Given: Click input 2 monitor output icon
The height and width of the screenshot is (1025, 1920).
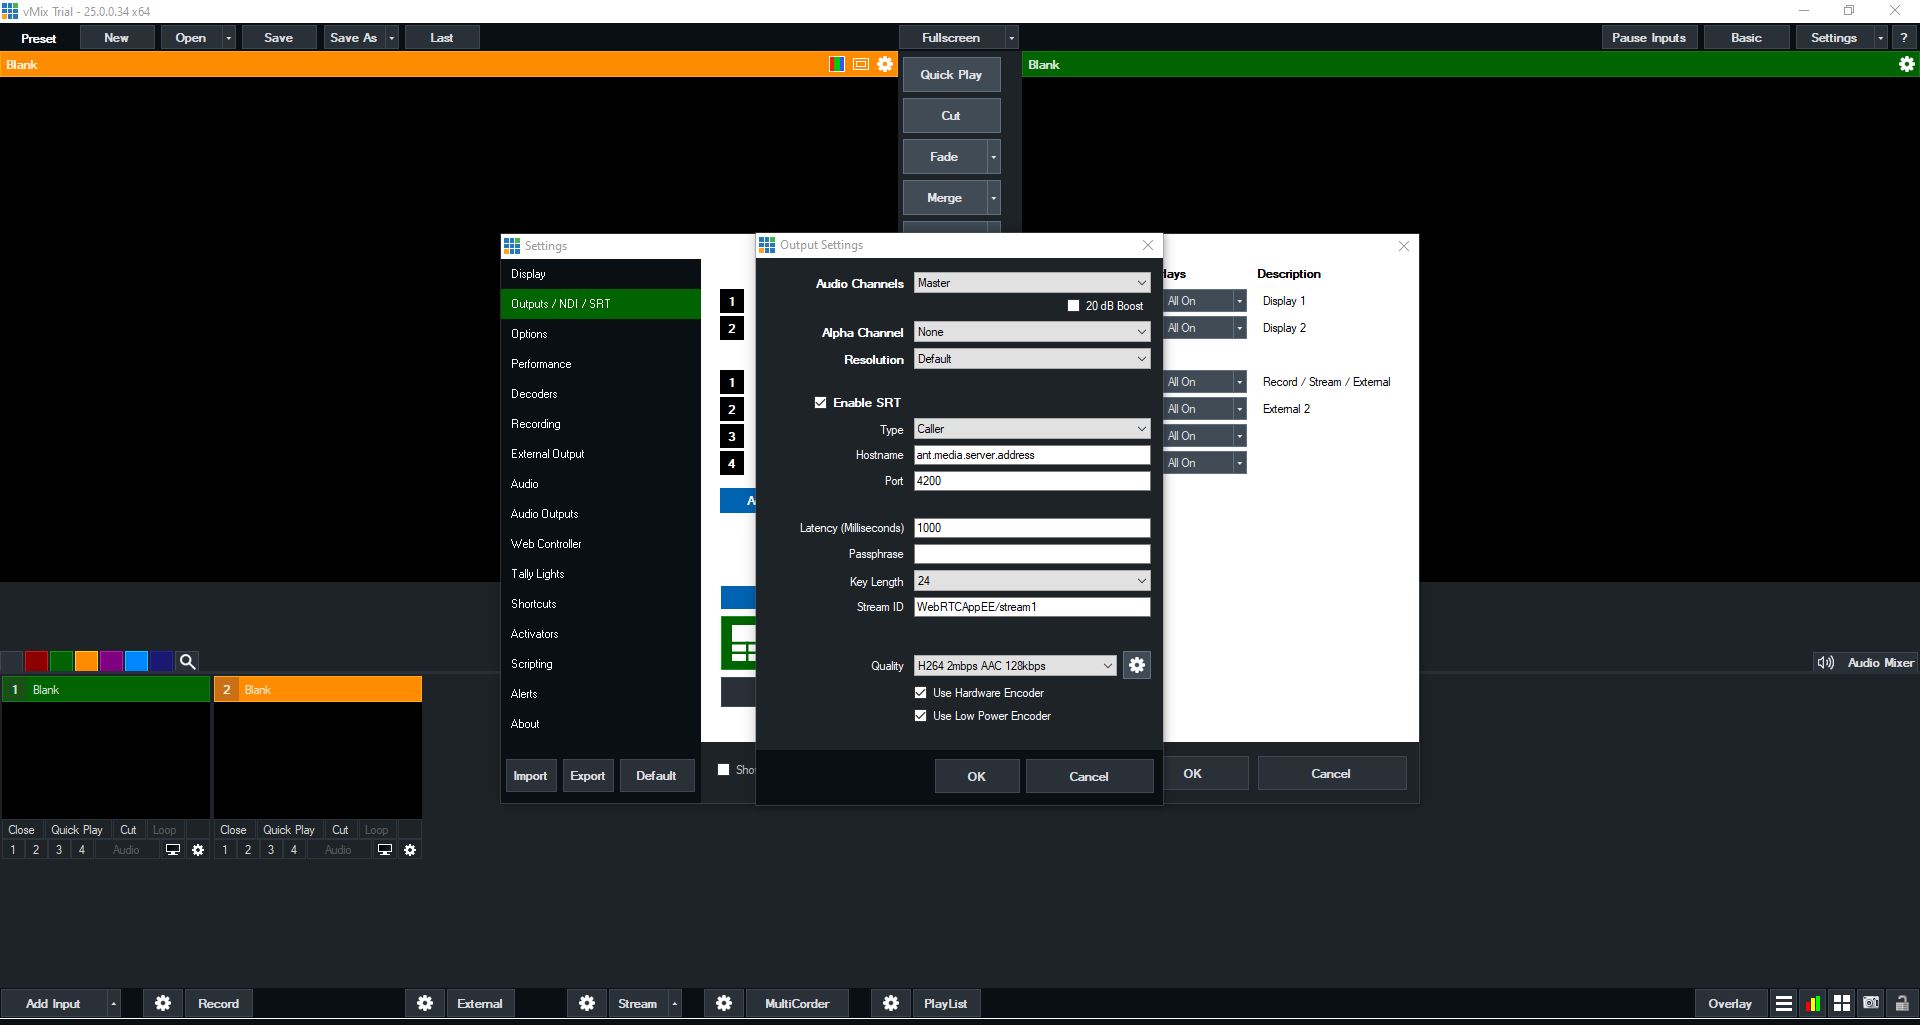Looking at the screenshot, I should tap(385, 850).
